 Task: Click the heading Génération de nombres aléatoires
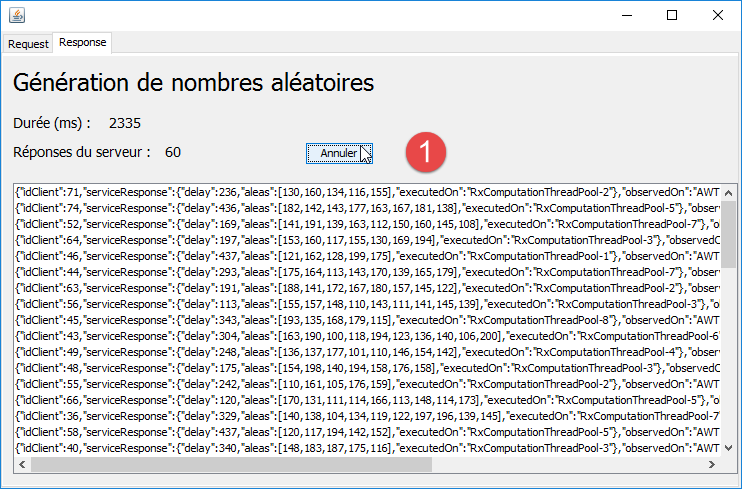click(x=193, y=82)
